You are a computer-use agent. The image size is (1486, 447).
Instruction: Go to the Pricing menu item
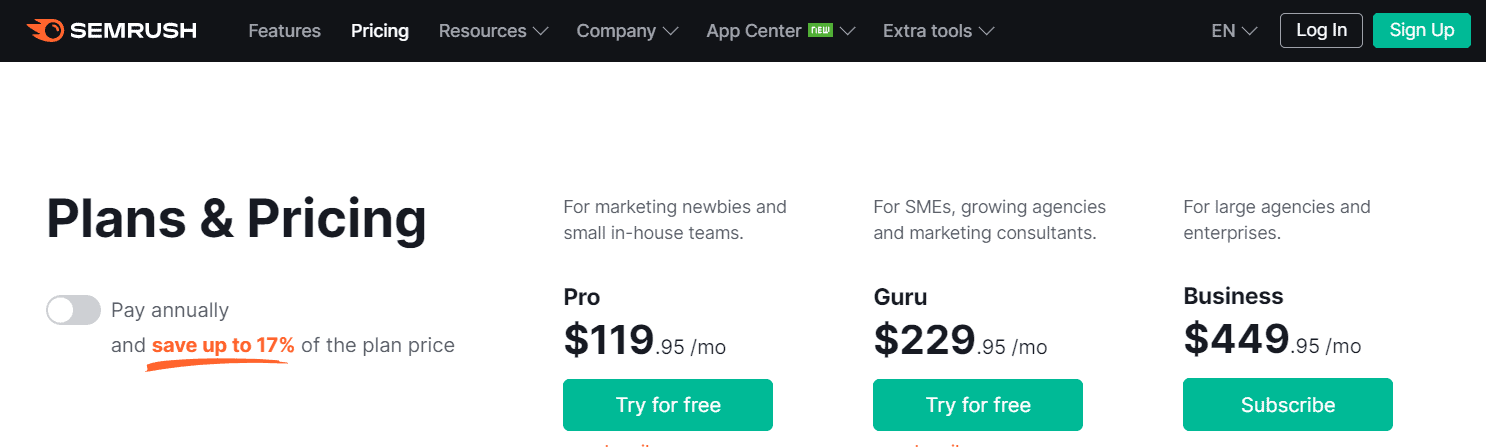point(380,31)
